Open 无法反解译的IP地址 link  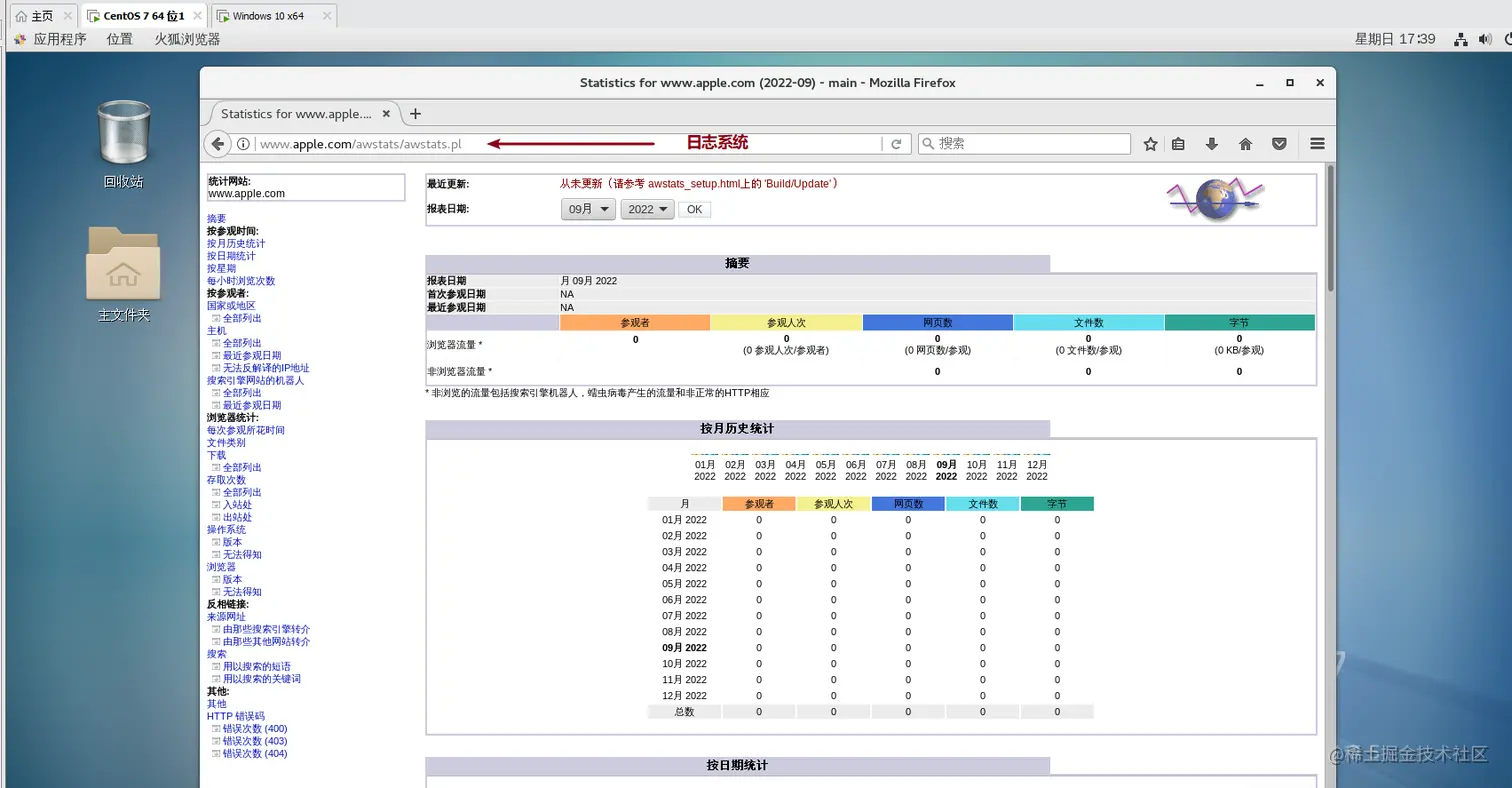(266, 368)
